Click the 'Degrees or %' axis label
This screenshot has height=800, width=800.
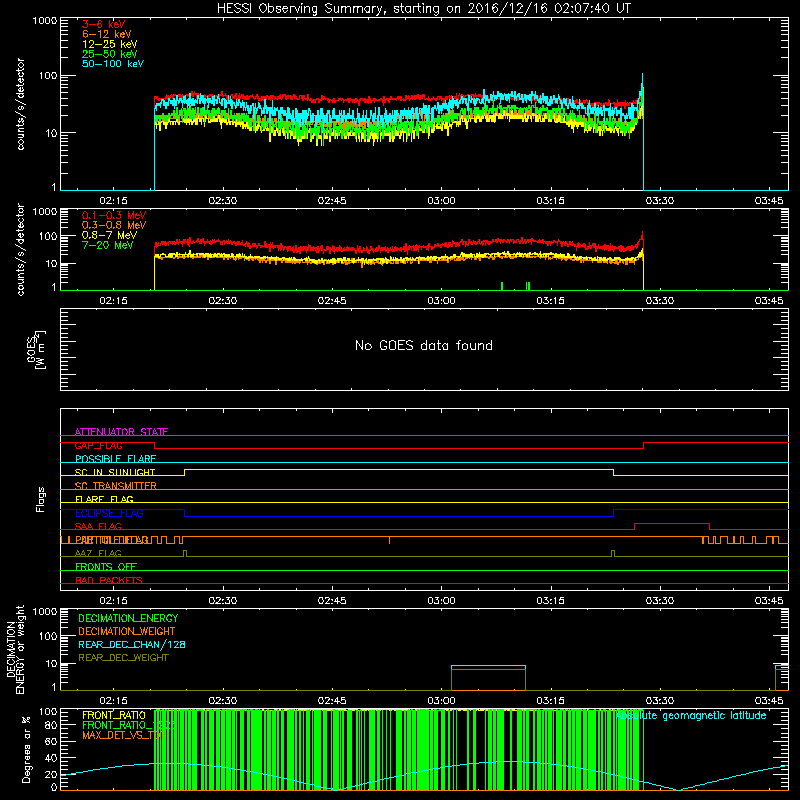pyautogui.click(x=26, y=749)
